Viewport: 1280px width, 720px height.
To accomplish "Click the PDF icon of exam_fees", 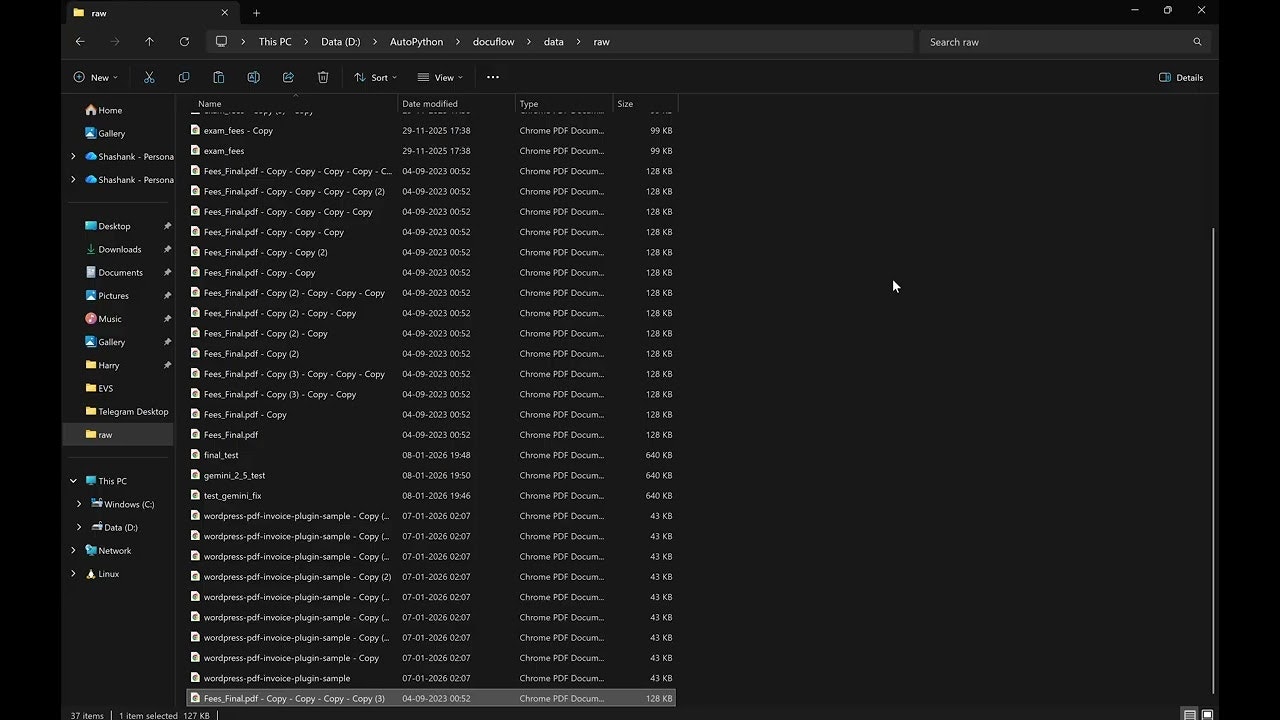I will point(195,151).
